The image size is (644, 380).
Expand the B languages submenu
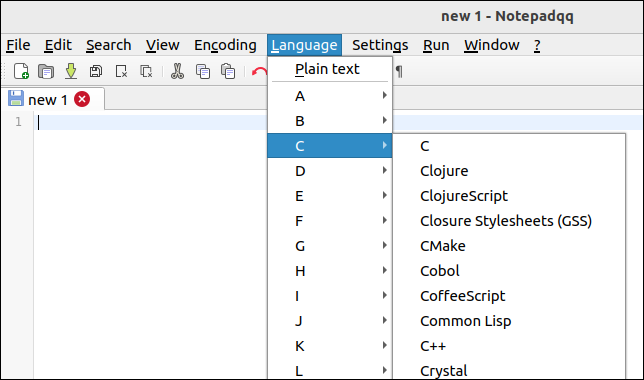tap(330, 121)
